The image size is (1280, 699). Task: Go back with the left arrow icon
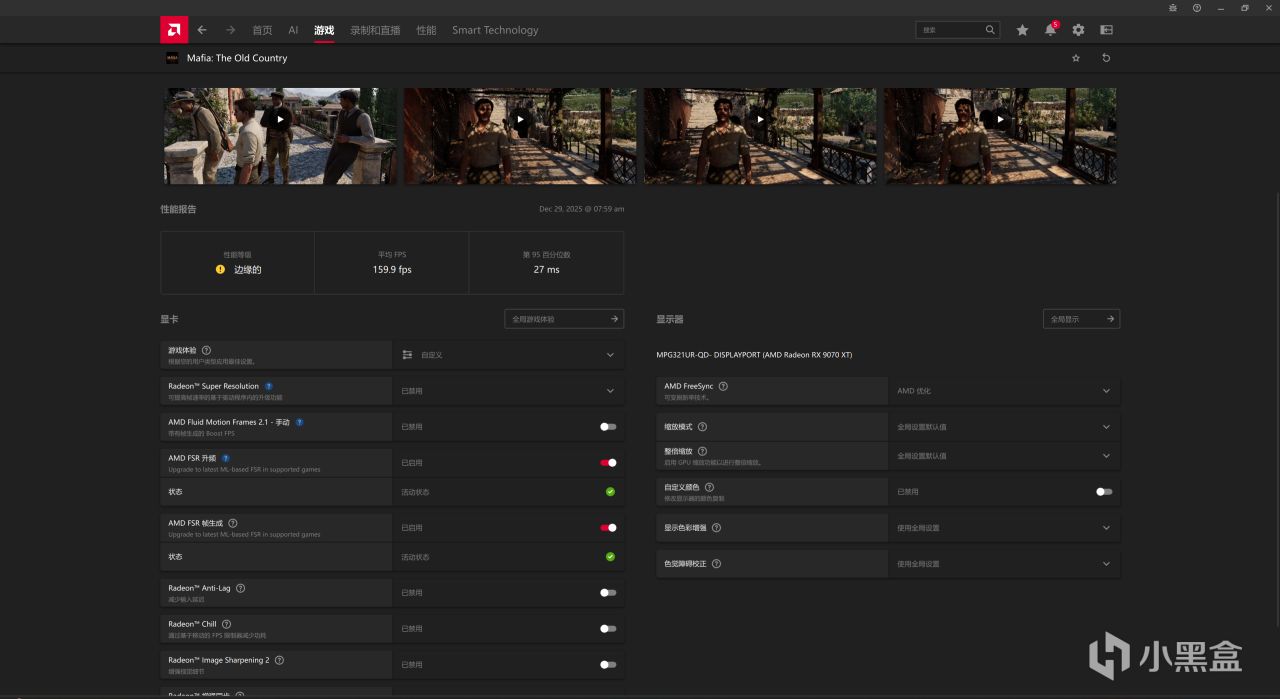coord(202,30)
